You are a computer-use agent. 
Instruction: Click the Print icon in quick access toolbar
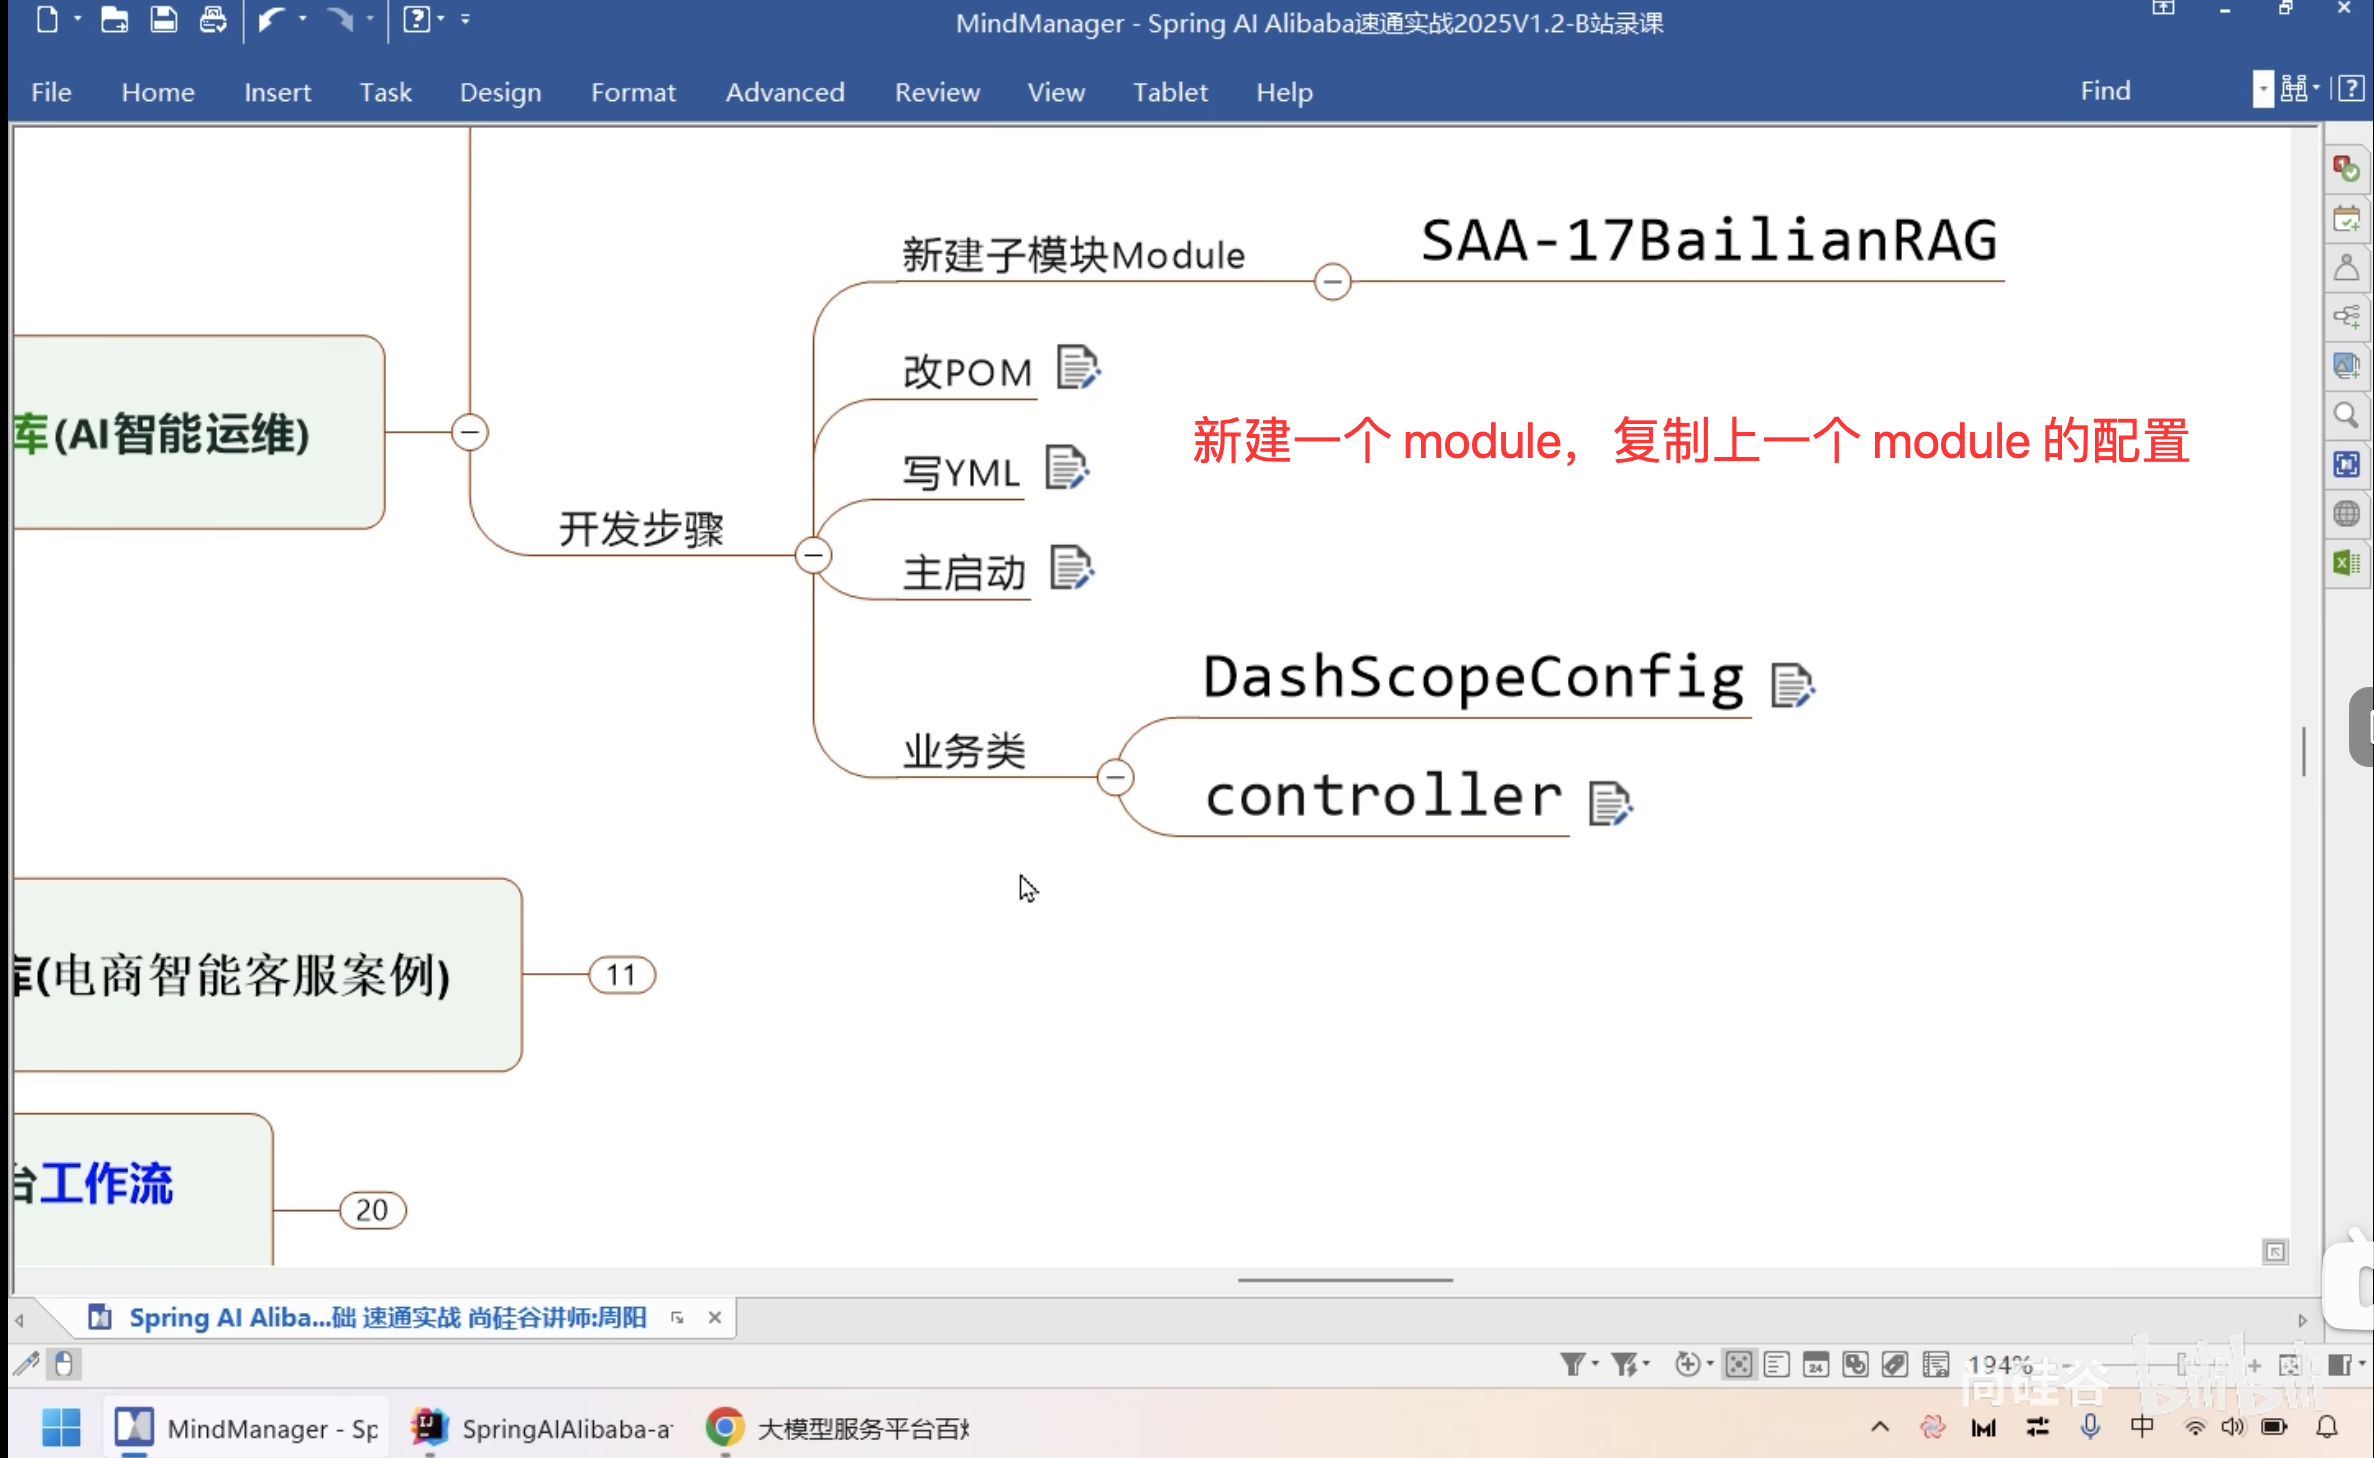(x=212, y=20)
